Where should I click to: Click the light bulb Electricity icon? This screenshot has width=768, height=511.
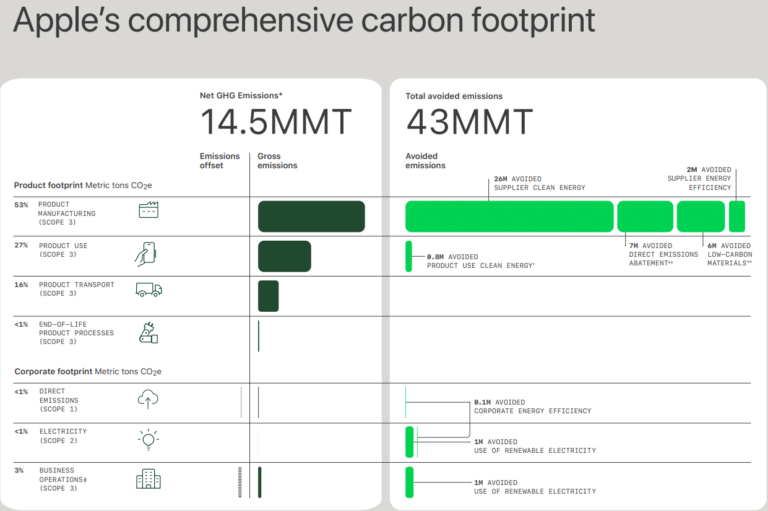click(x=148, y=439)
